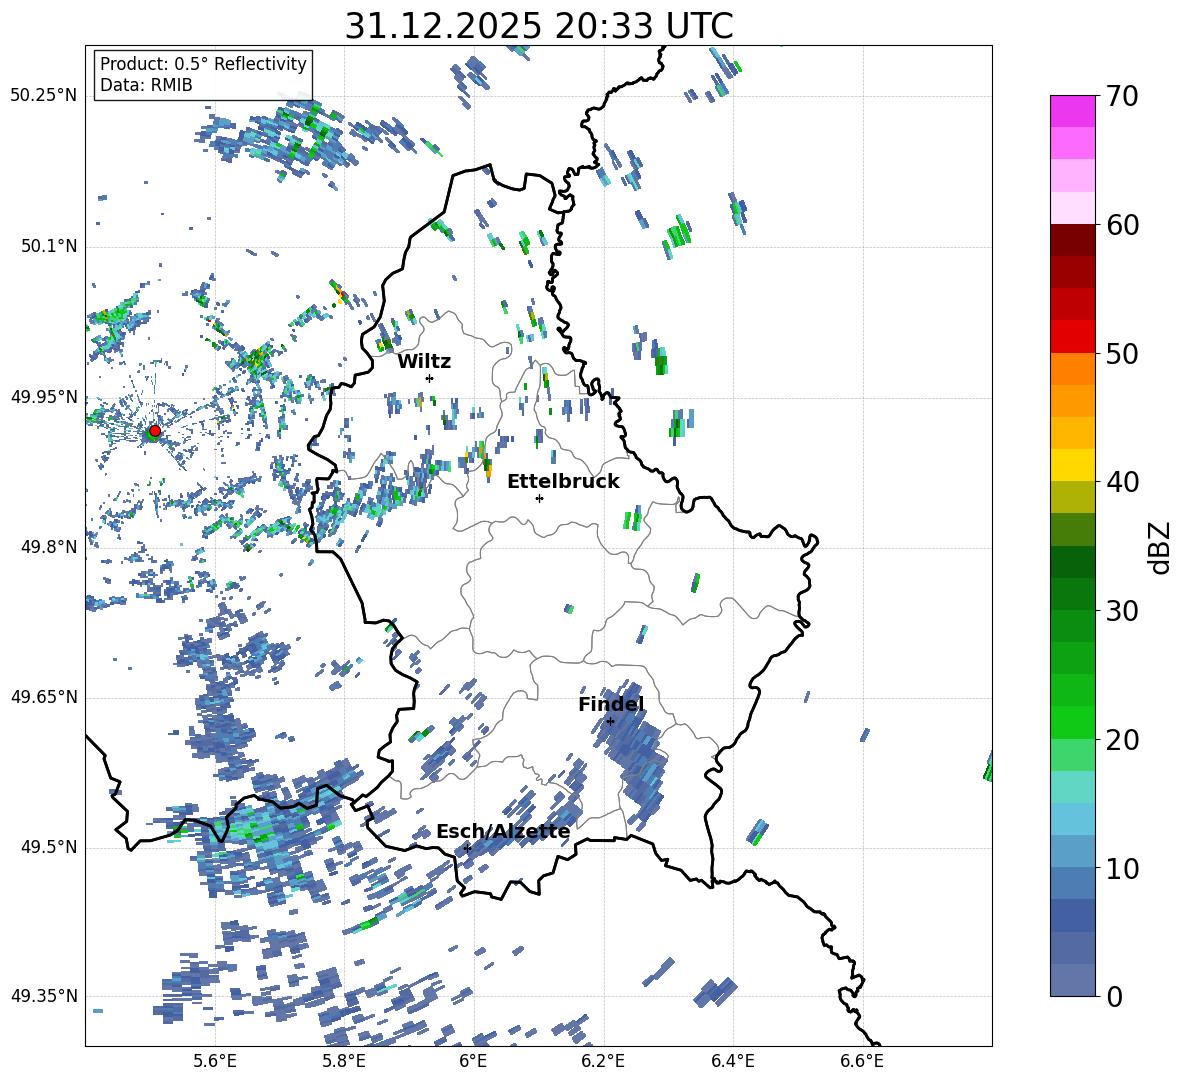Click the timestamp title 31.12.2025 20:33 UTC

coord(539,26)
